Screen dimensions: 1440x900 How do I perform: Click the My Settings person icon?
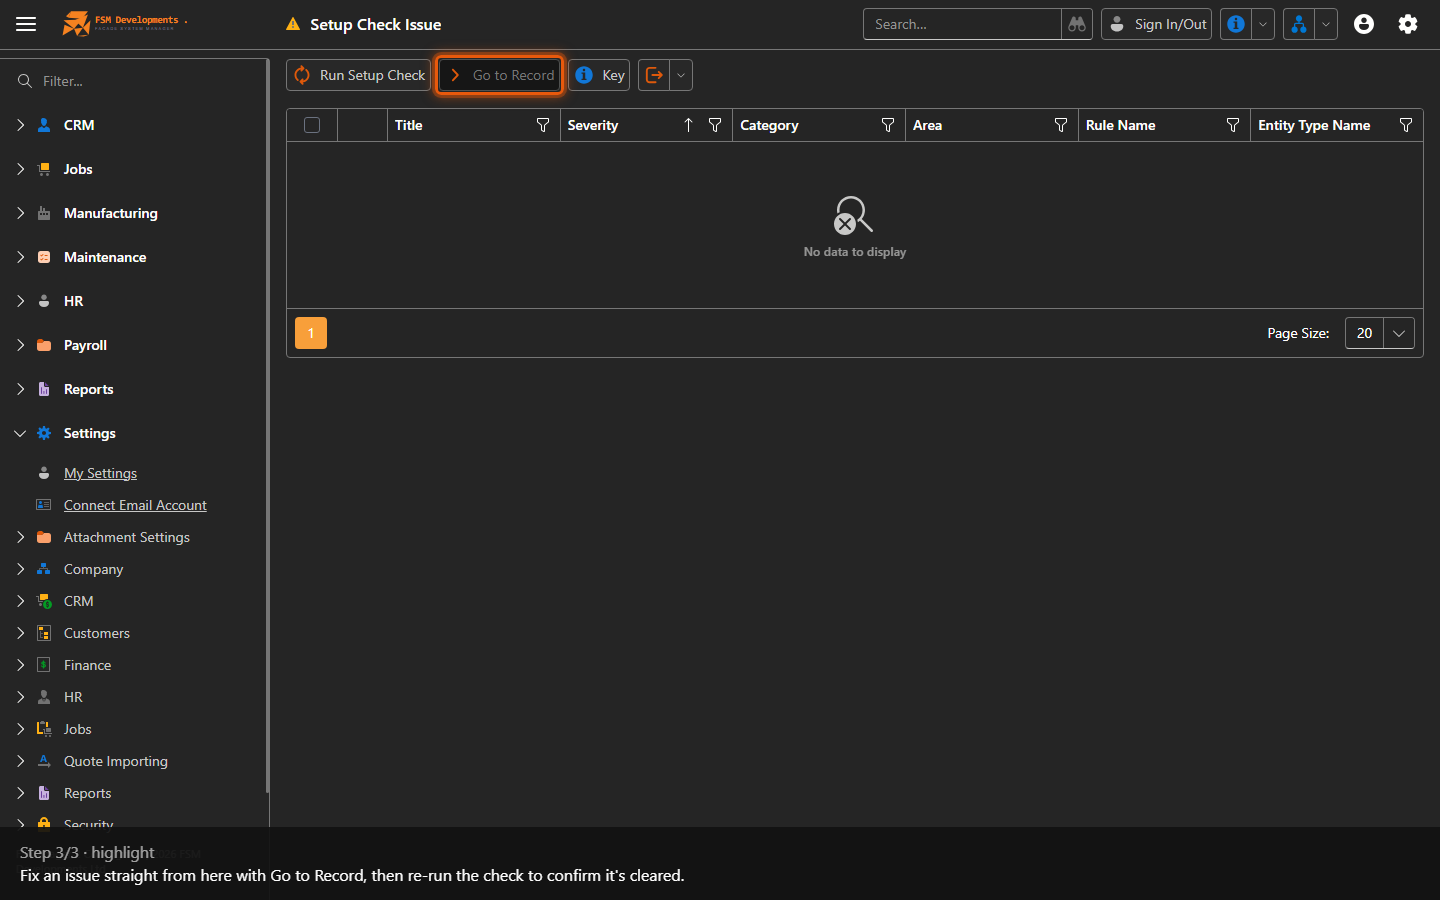(x=44, y=473)
